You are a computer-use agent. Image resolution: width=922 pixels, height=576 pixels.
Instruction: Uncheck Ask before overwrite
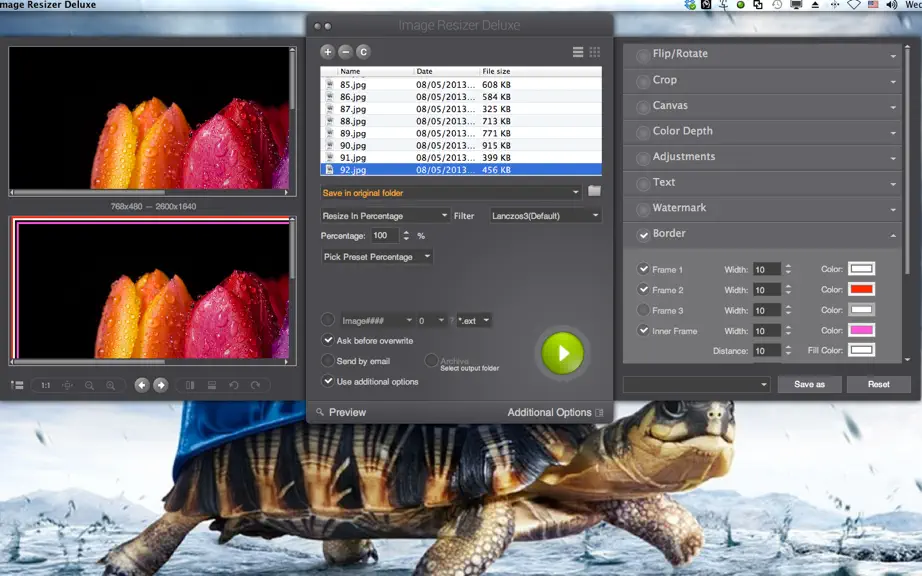328,340
